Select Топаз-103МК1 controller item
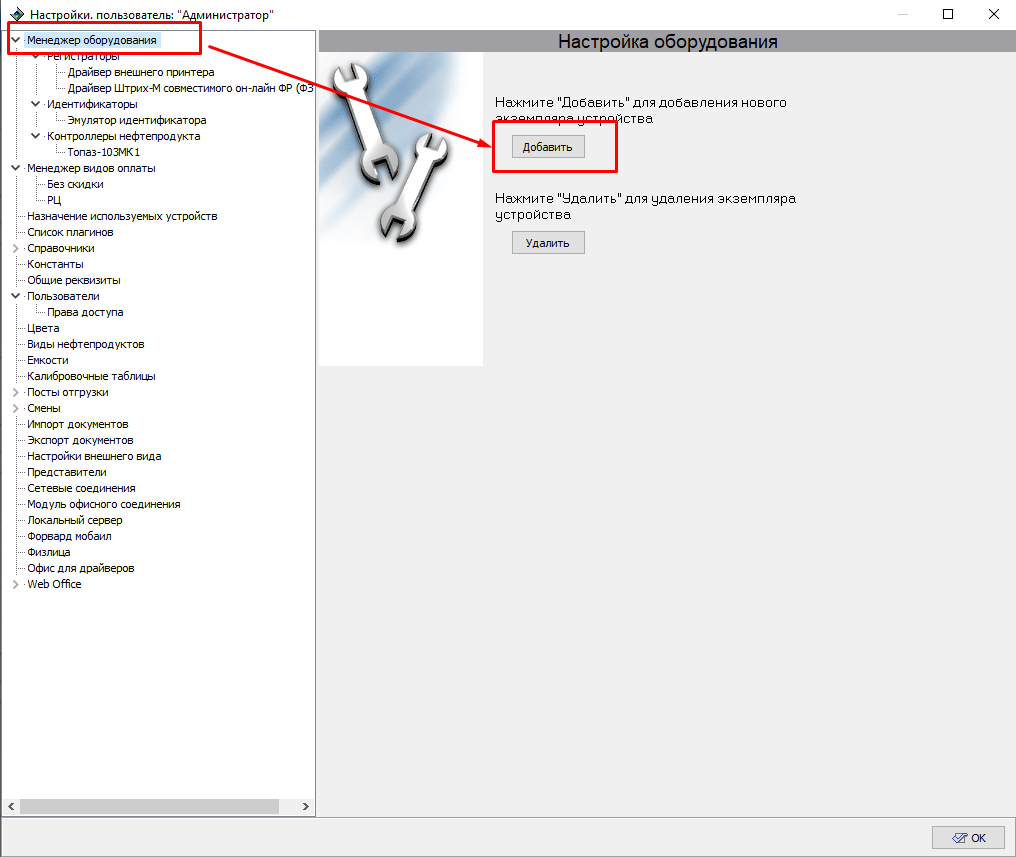 click(x=104, y=152)
